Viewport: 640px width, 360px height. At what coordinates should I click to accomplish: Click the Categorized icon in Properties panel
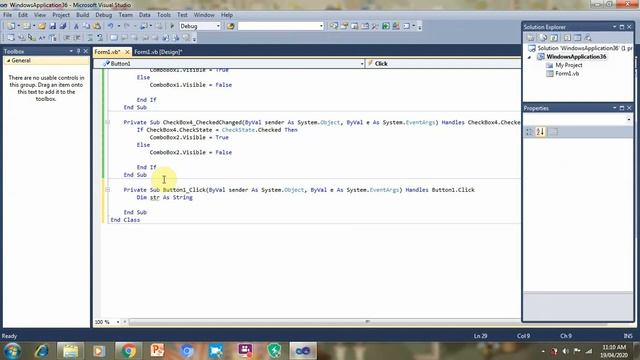(x=529, y=132)
